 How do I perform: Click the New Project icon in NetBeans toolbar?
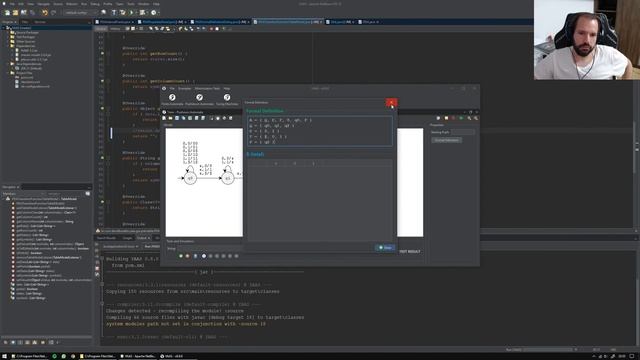click(15, 13)
